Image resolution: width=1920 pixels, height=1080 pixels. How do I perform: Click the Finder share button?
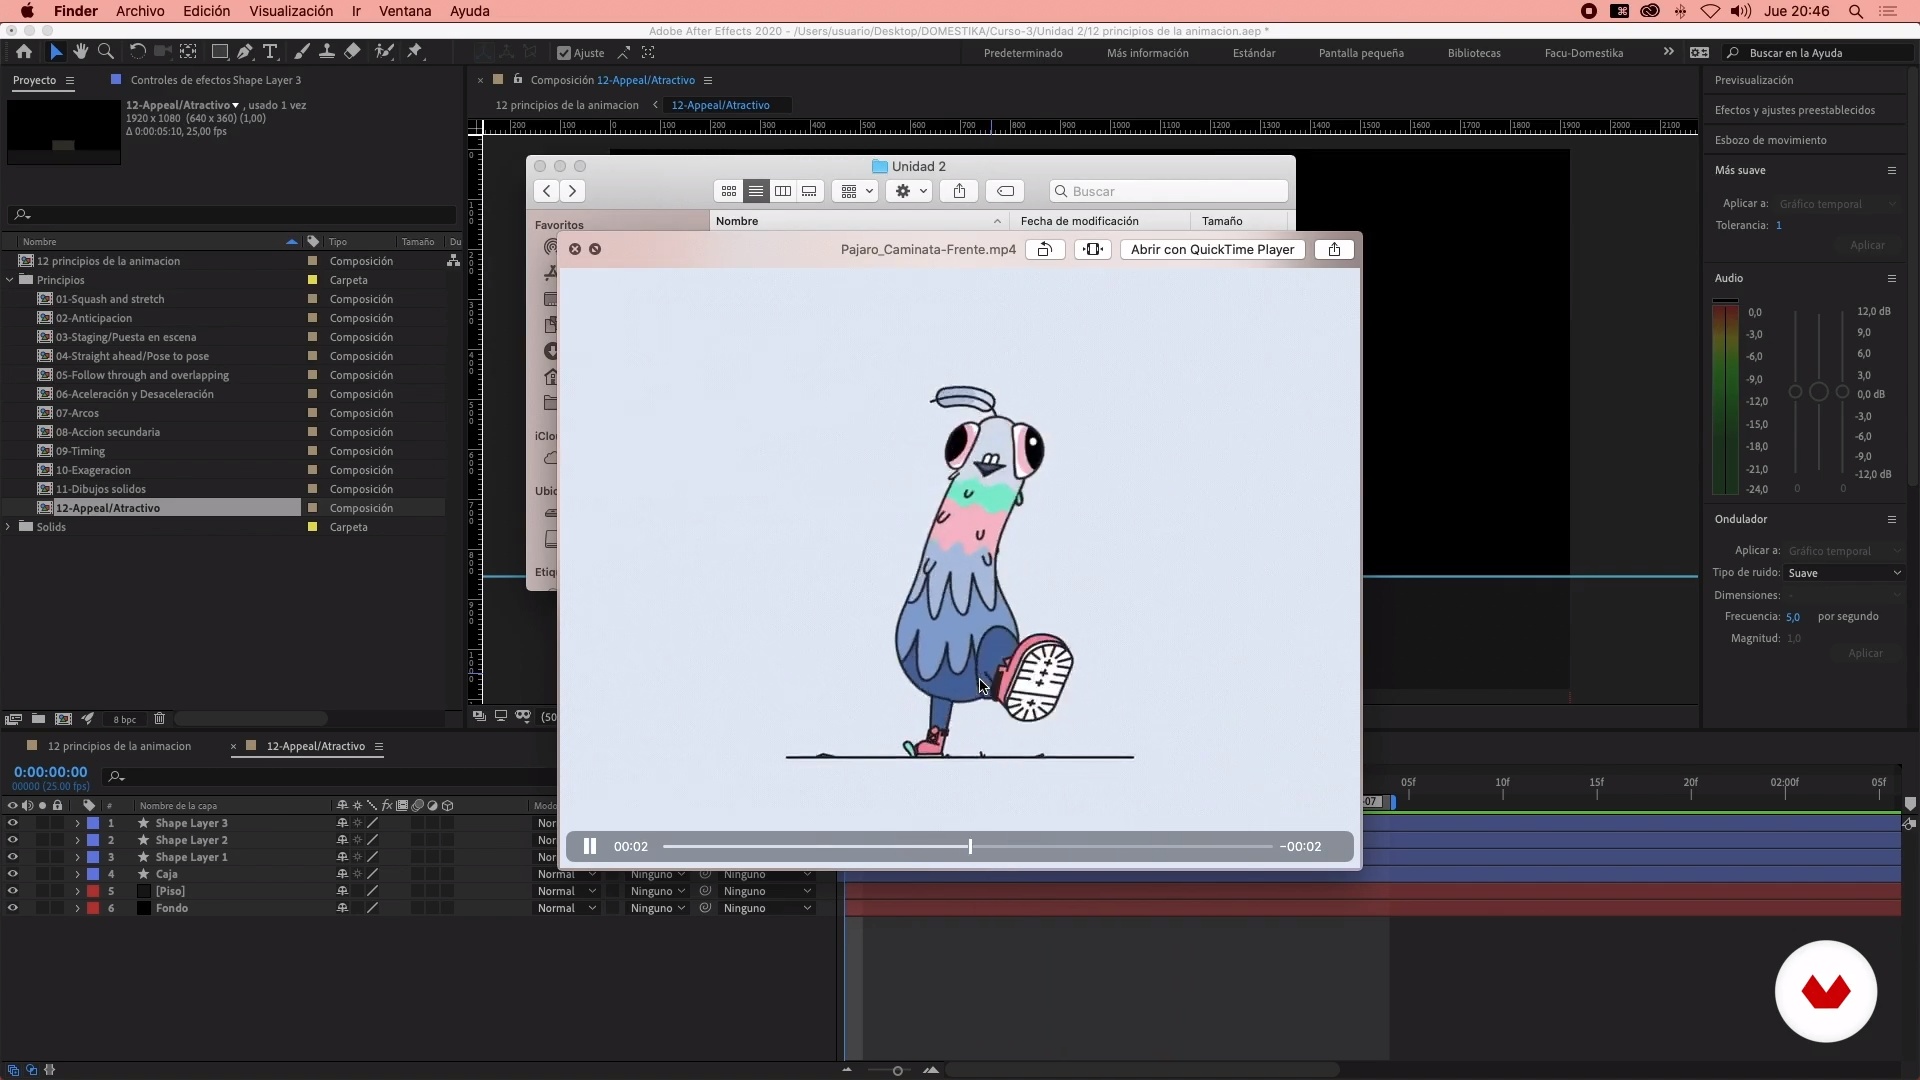click(x=959, y=191)
